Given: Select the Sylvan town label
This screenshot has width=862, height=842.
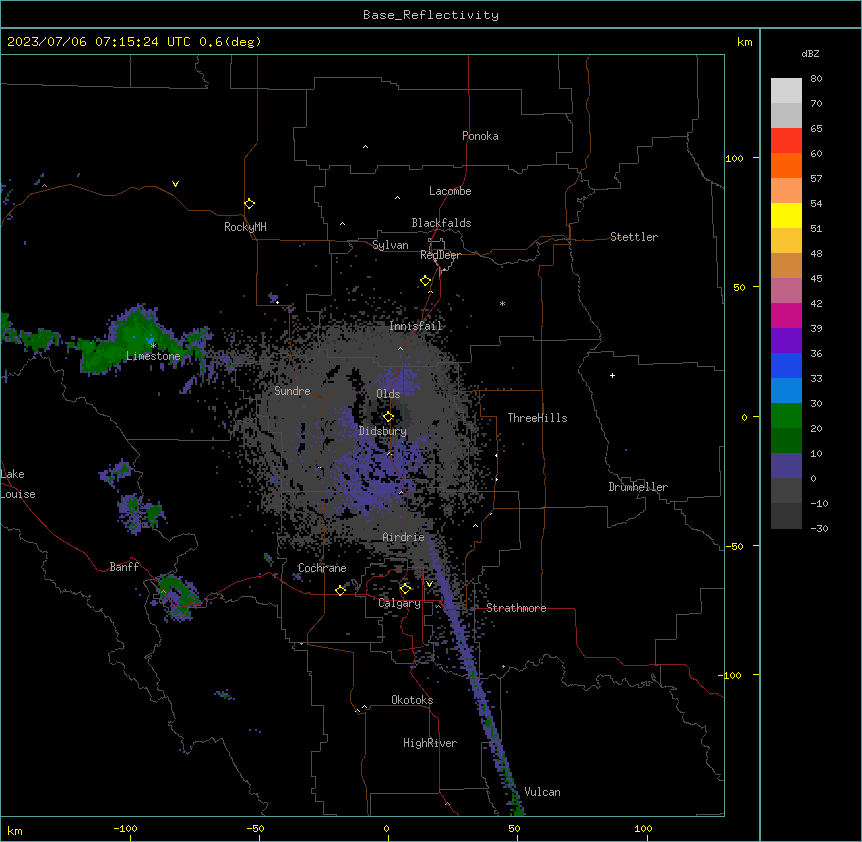Looking at the screenshot, I should [390, 245].
